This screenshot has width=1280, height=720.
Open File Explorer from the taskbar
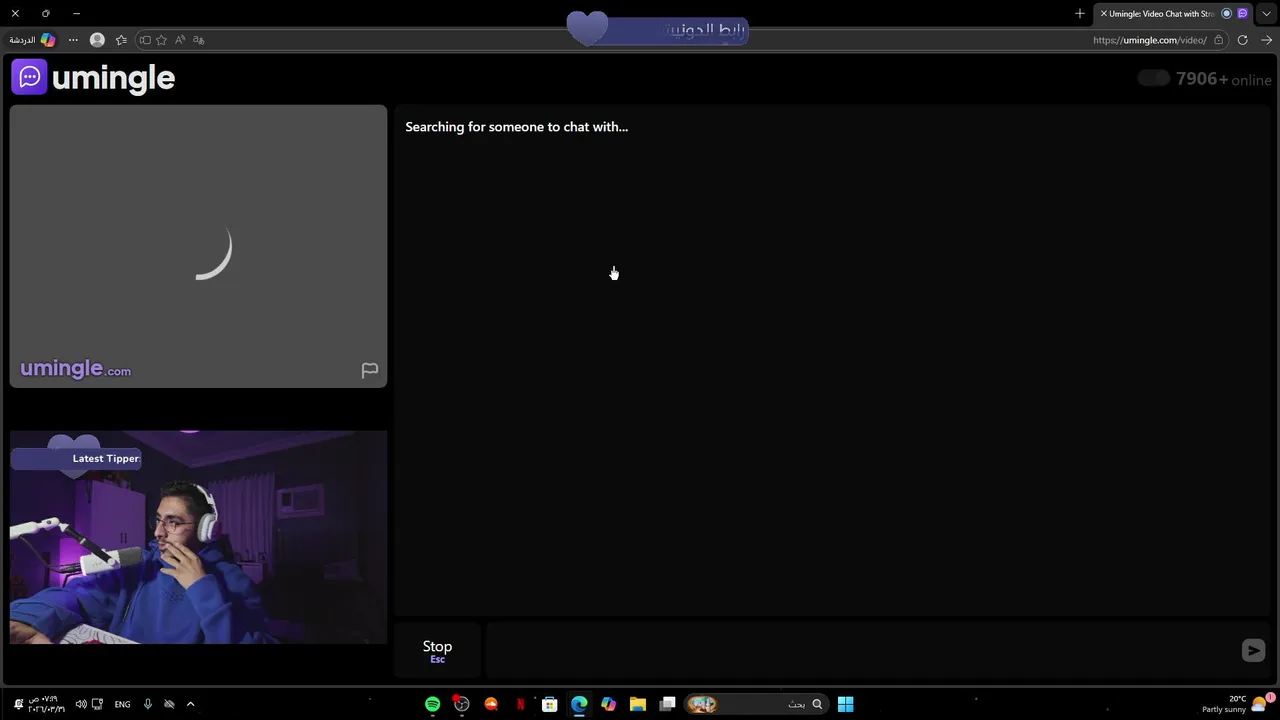pyautogui.click(x=638, y=704)
